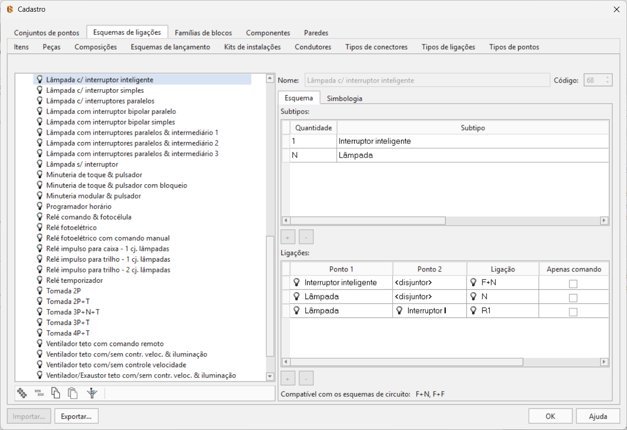Confirm with the OK button

pyautogui.click(x=550, y=416)
